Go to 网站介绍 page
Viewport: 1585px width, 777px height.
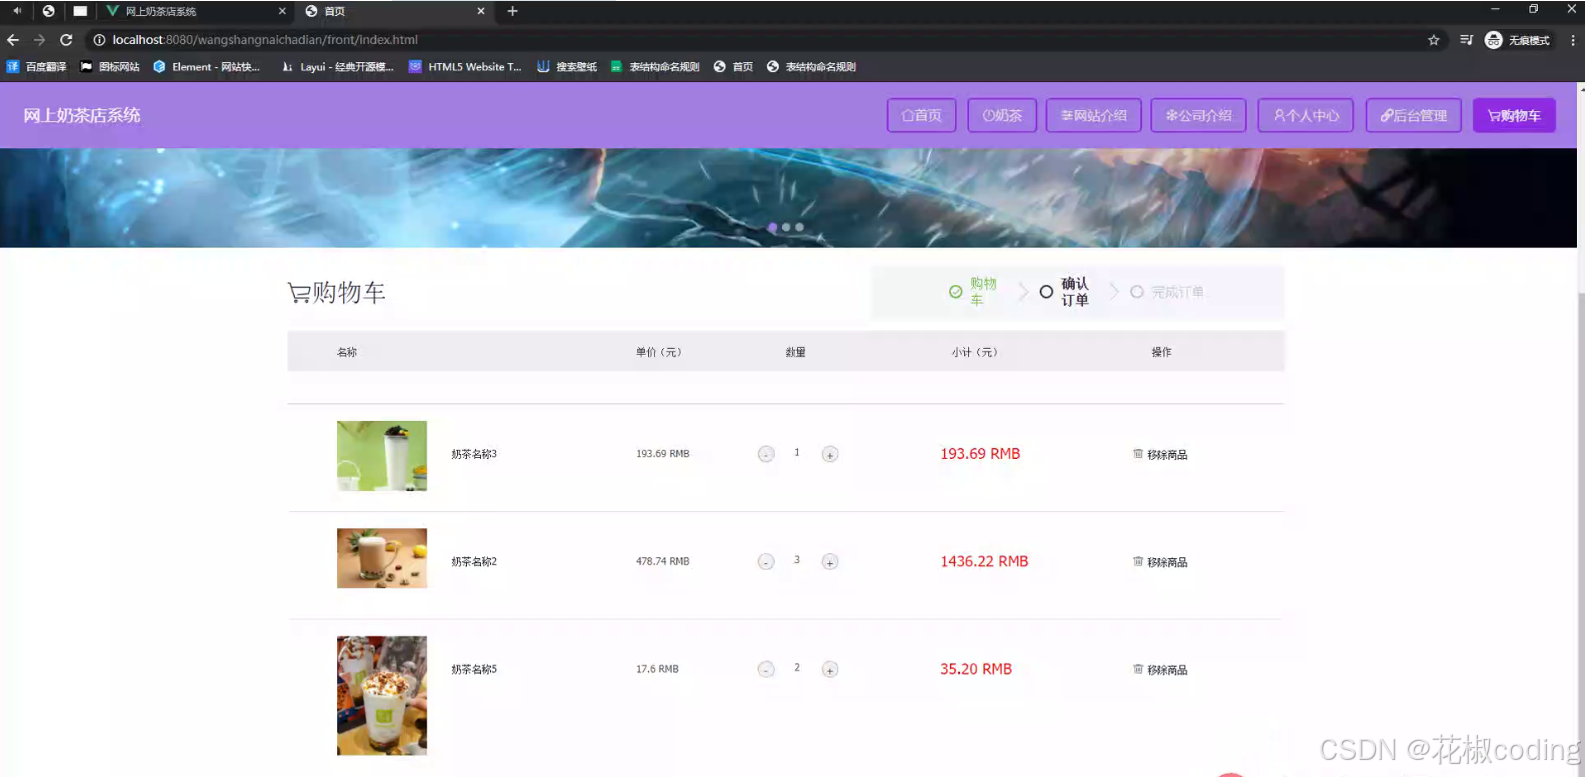coord(1094,115)
